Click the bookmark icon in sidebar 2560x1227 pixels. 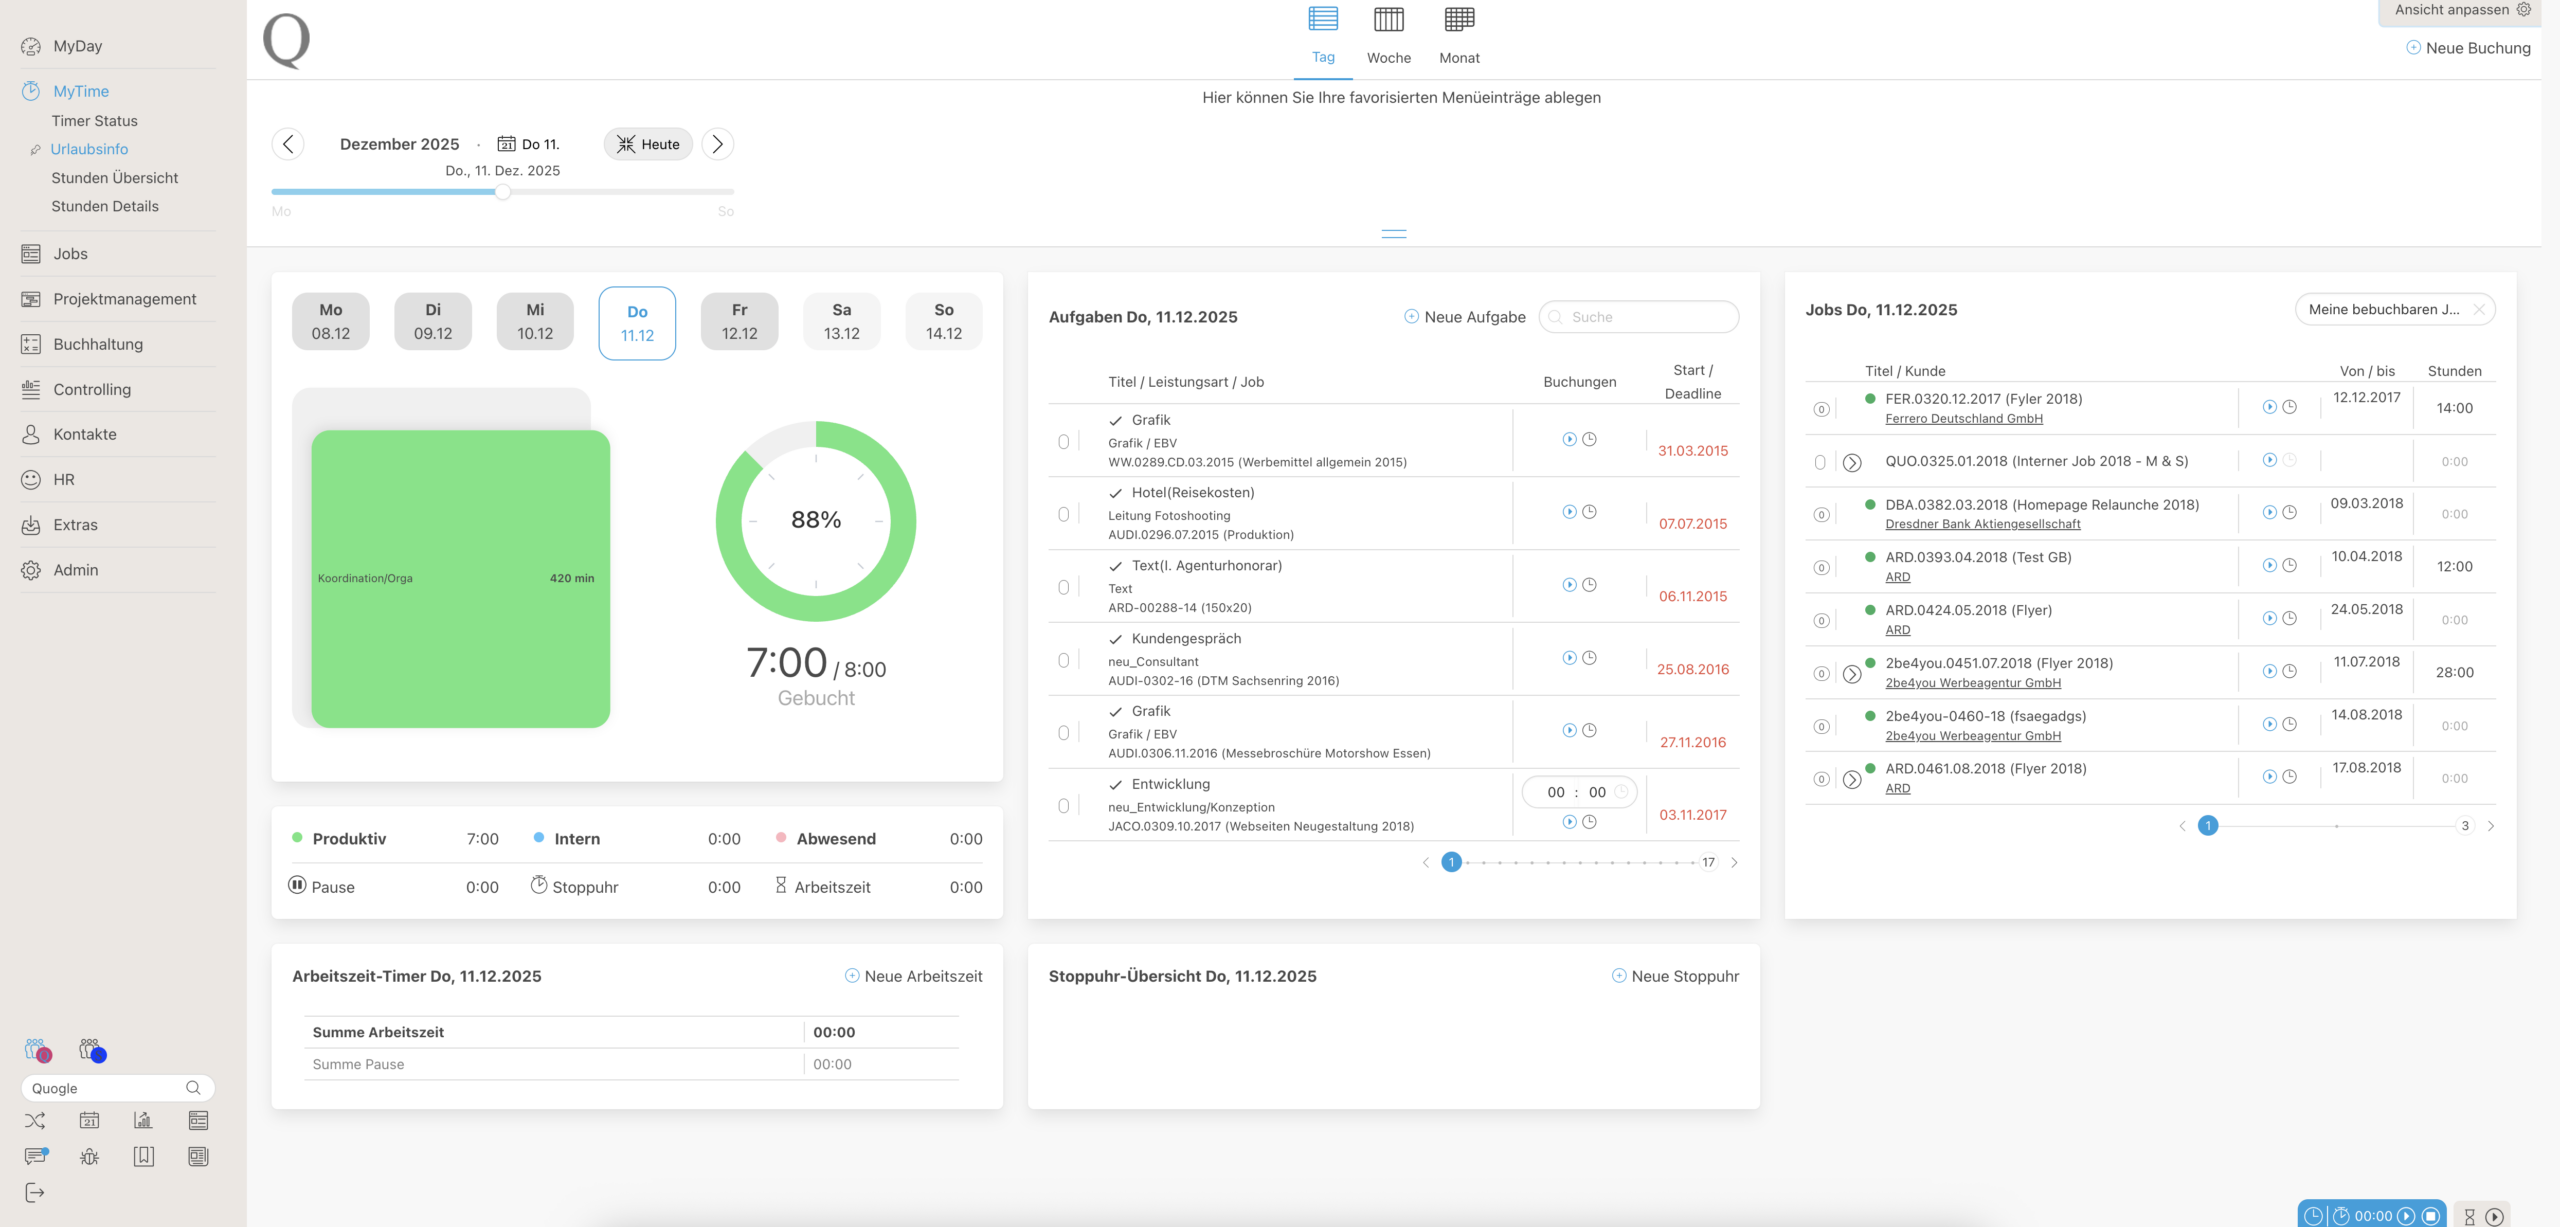tap(143, 1157)
